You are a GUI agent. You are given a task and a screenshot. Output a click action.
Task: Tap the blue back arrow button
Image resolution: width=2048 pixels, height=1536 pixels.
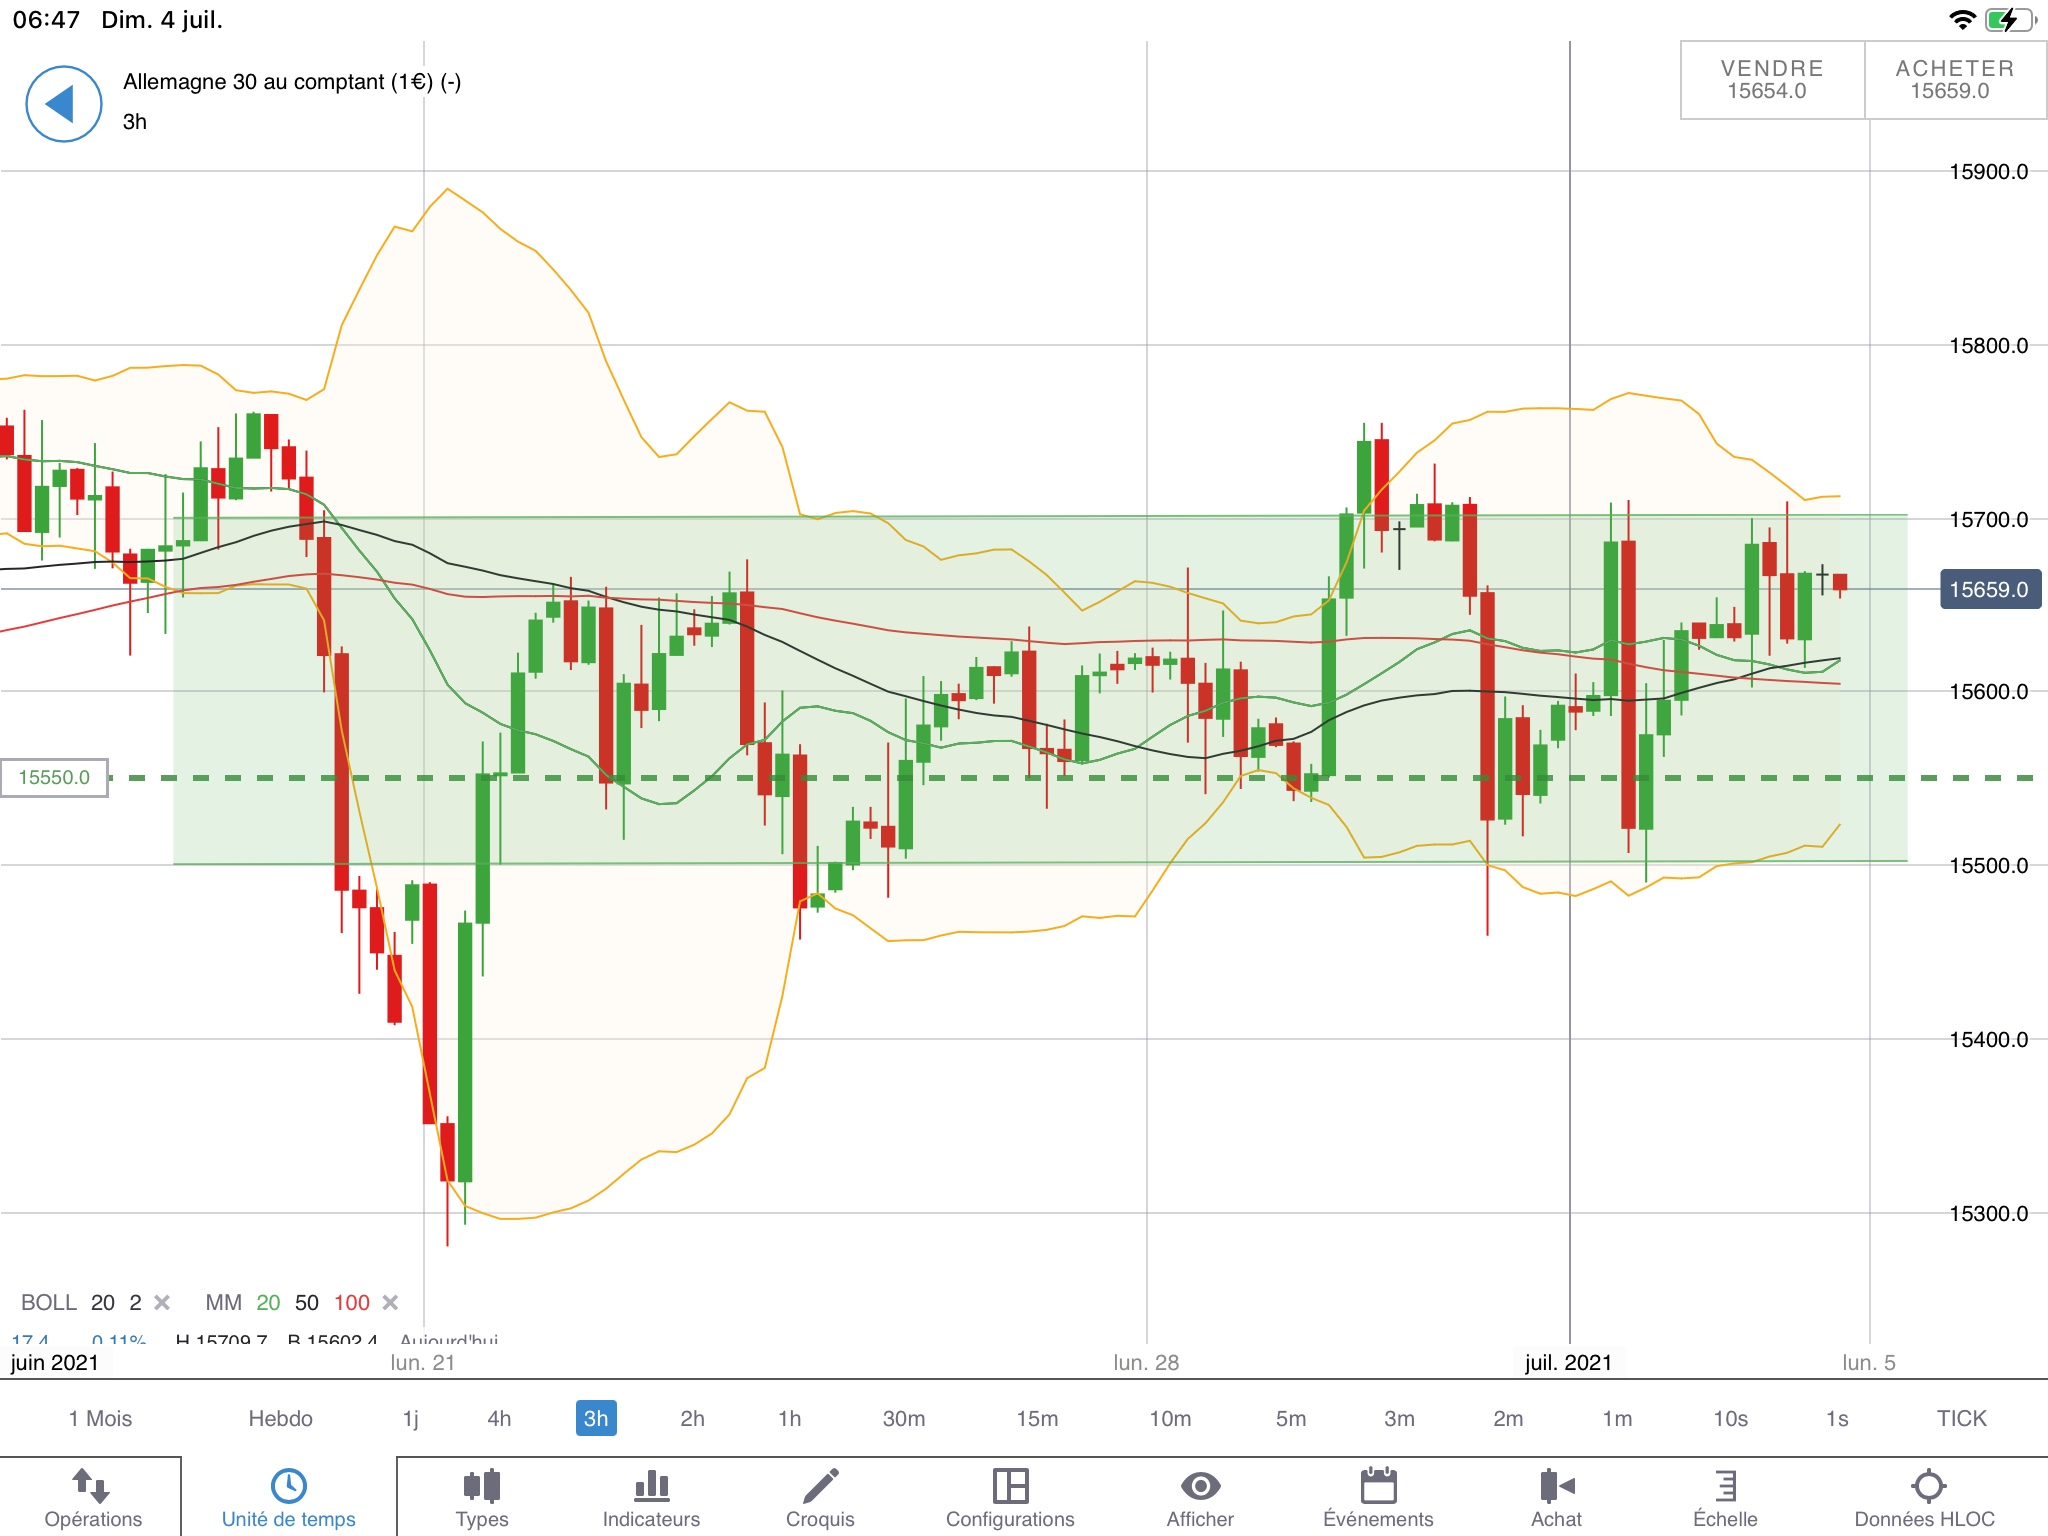coord(63,104)
